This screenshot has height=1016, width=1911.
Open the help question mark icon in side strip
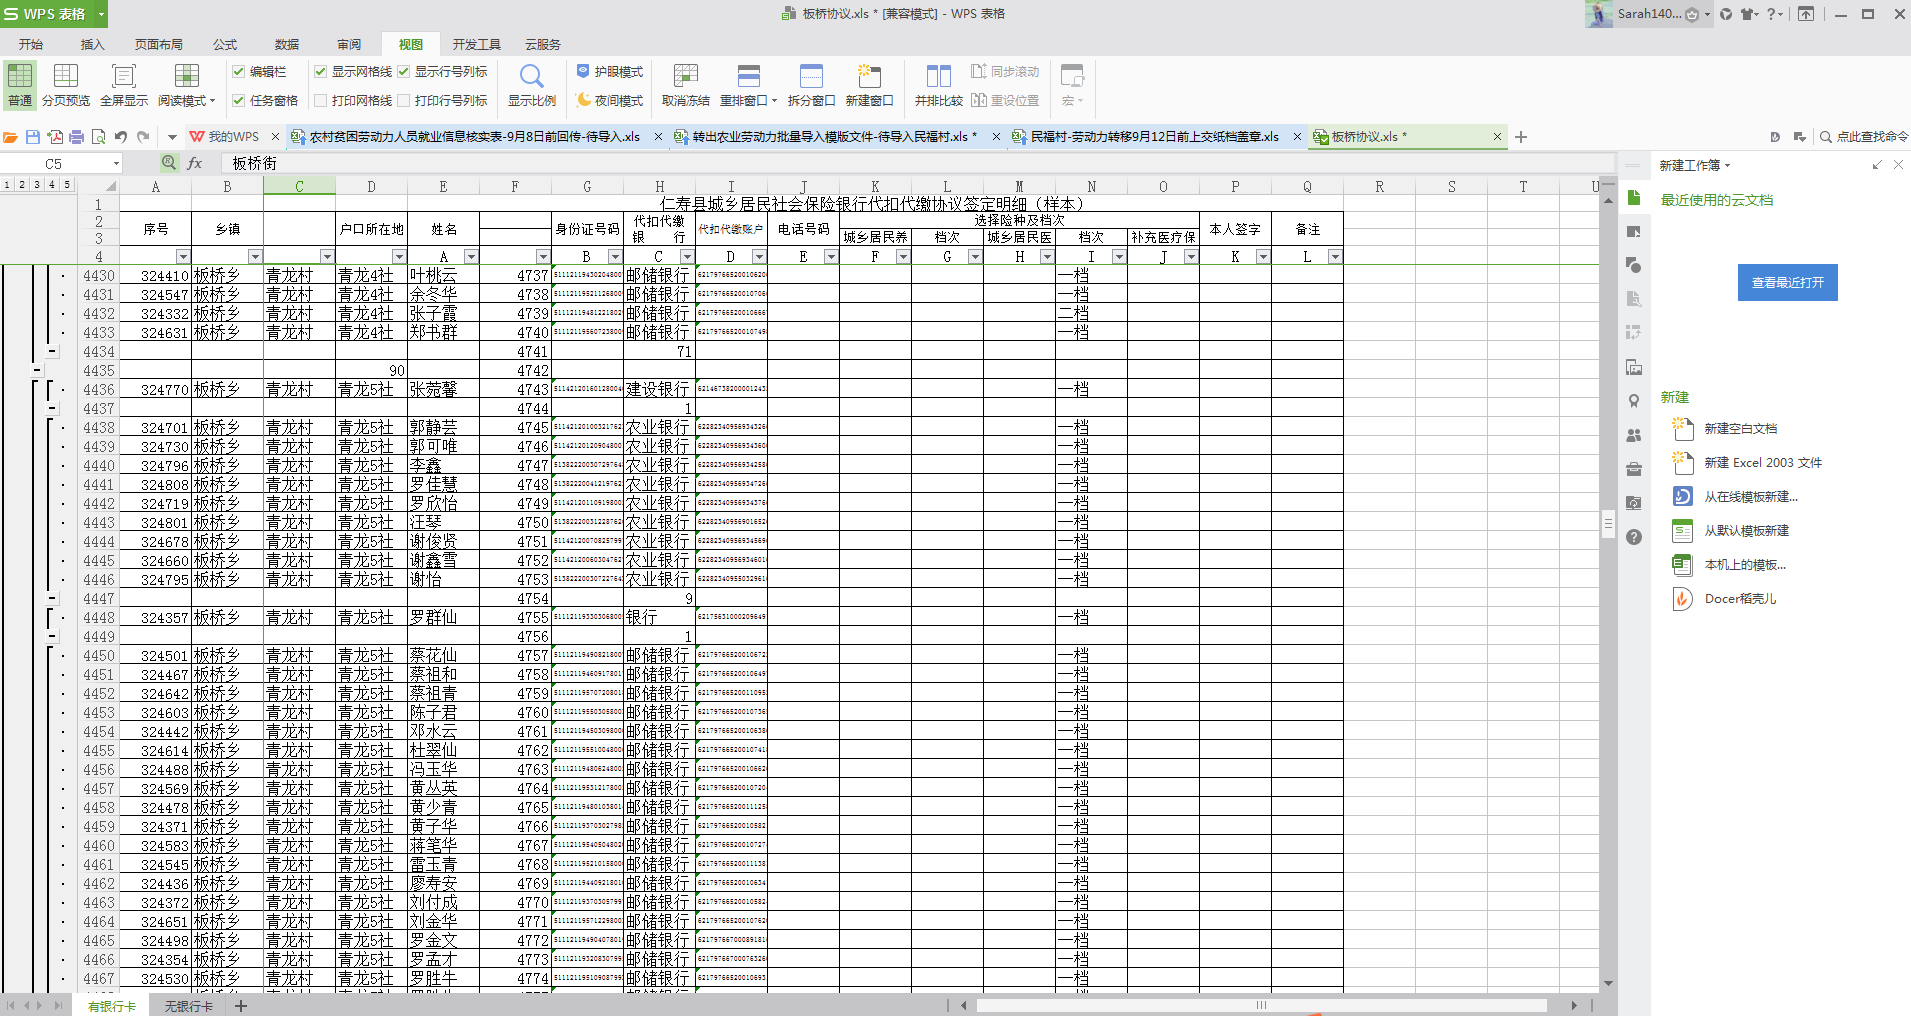coord(1634,537)
